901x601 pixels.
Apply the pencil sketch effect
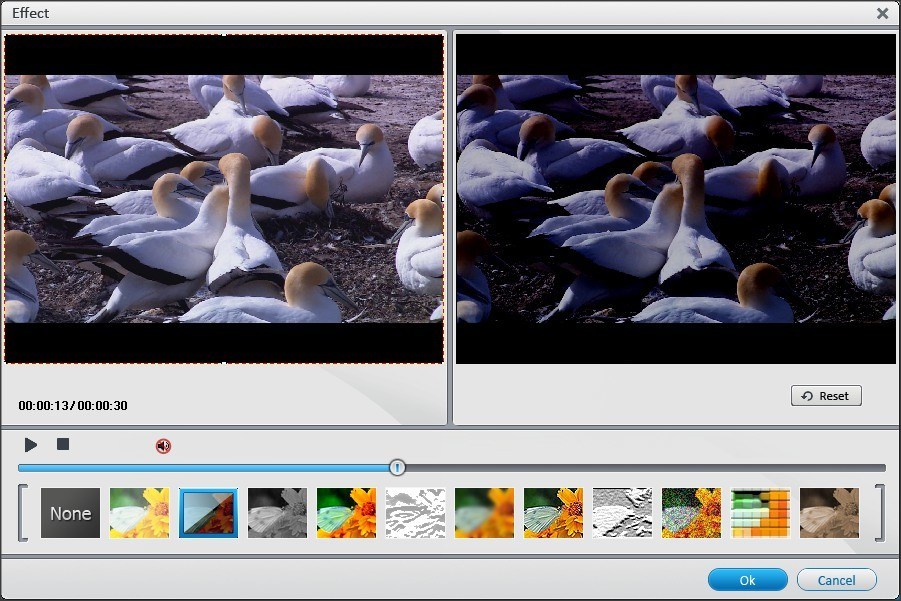tap(414, 513)
